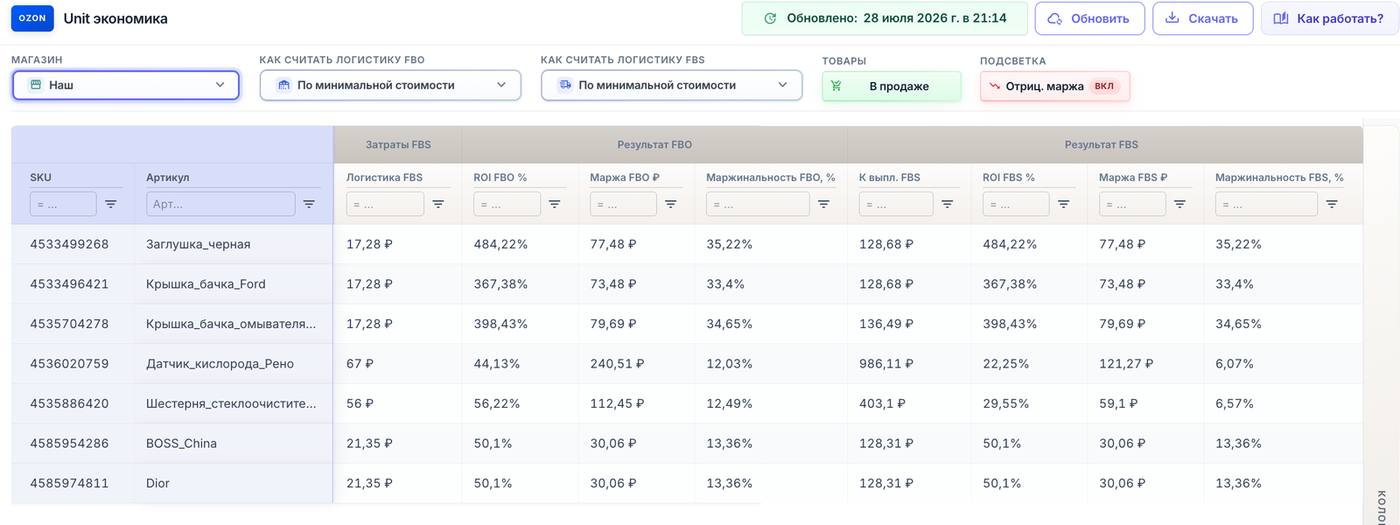
Task: Click article Dior
Action: pos(158,483)
